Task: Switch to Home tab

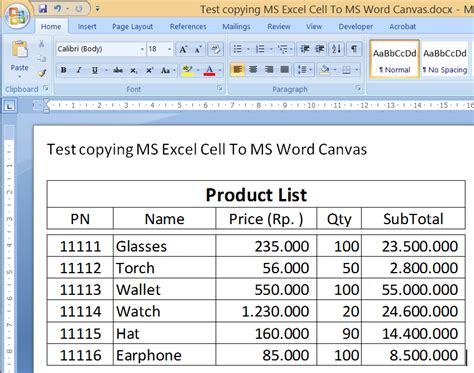Action: [x=51, y=27]
